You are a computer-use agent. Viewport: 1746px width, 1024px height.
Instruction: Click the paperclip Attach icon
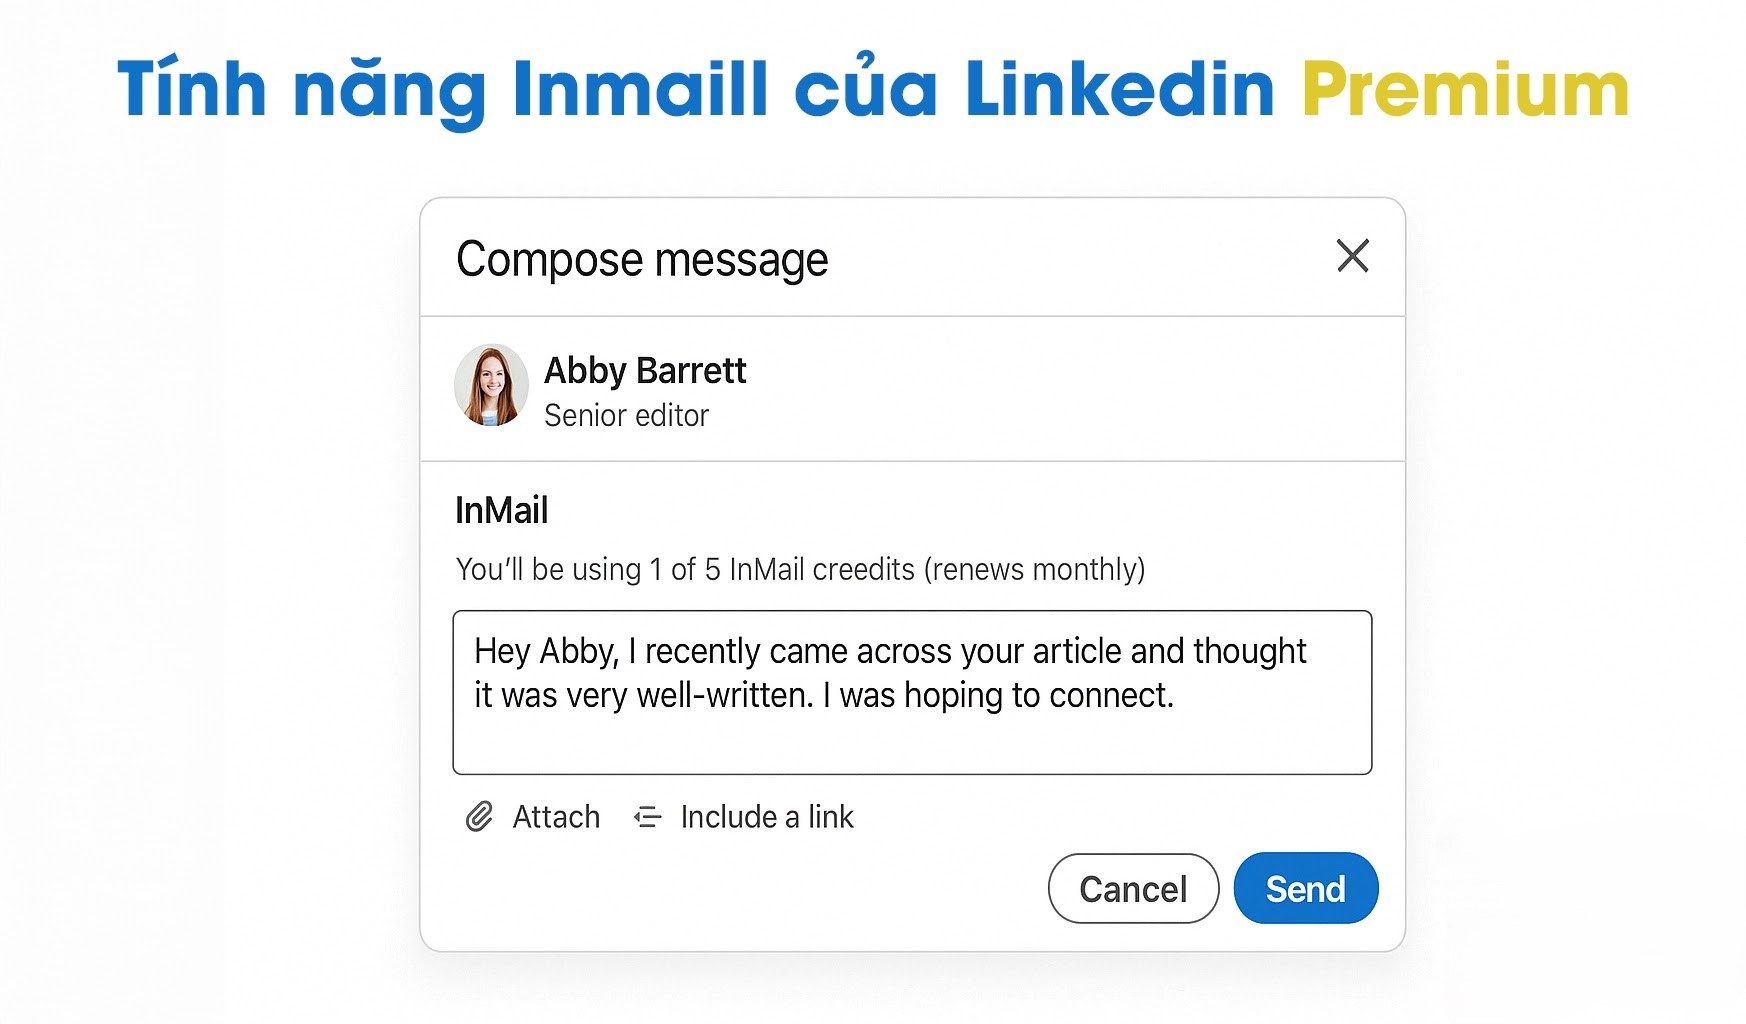click(x=479, y=817)
